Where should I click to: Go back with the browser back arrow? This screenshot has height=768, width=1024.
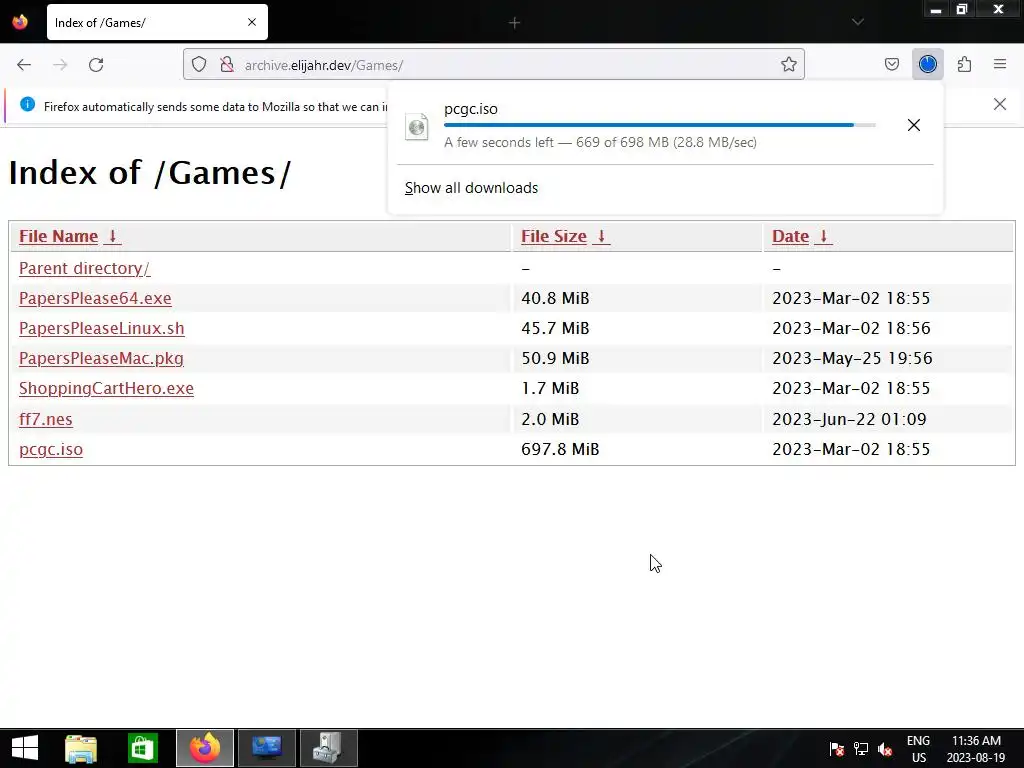pos(24,65)
